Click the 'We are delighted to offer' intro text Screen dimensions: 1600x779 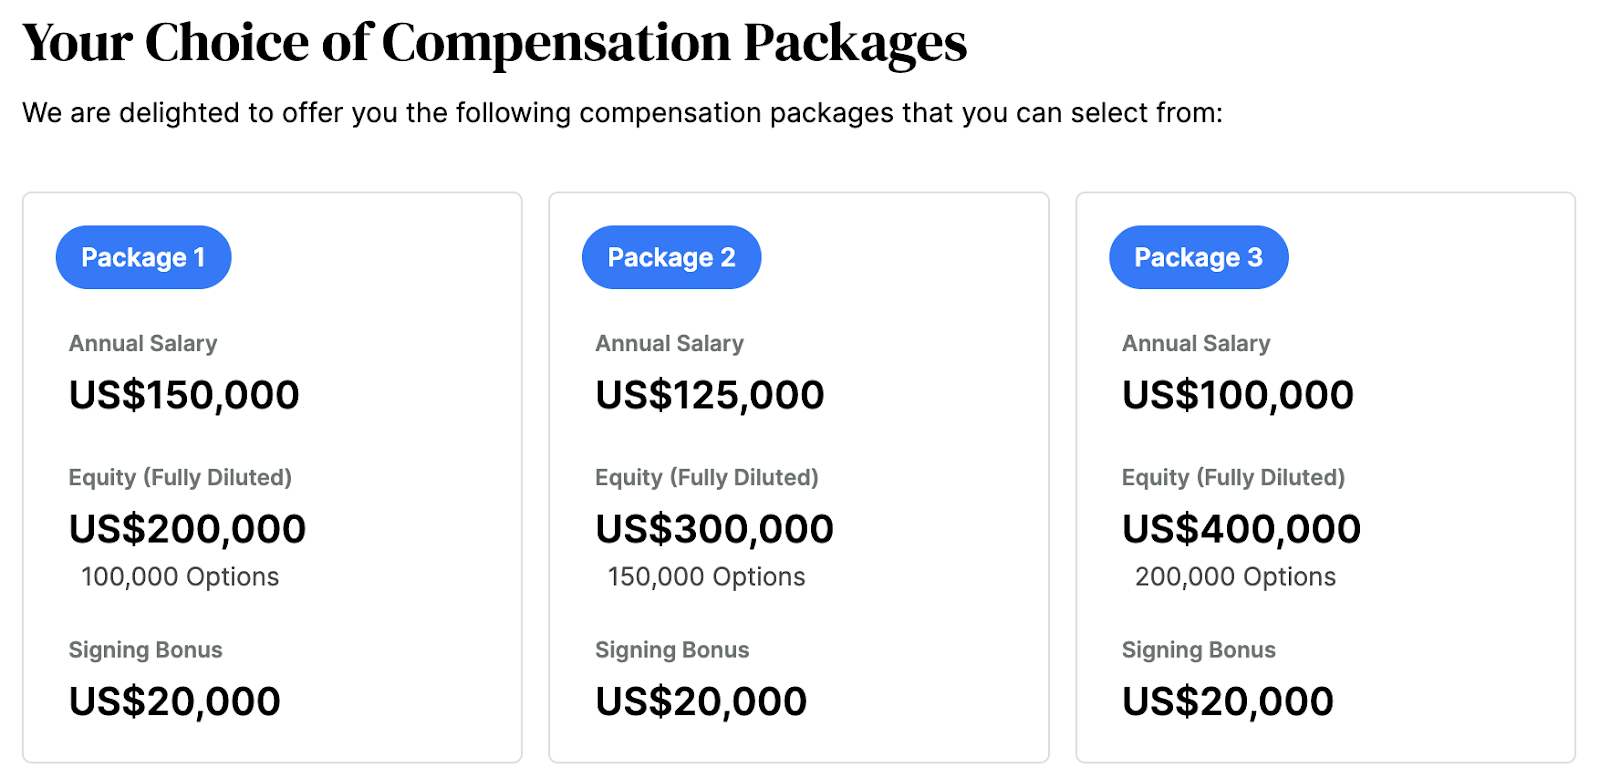coord(622,113)
